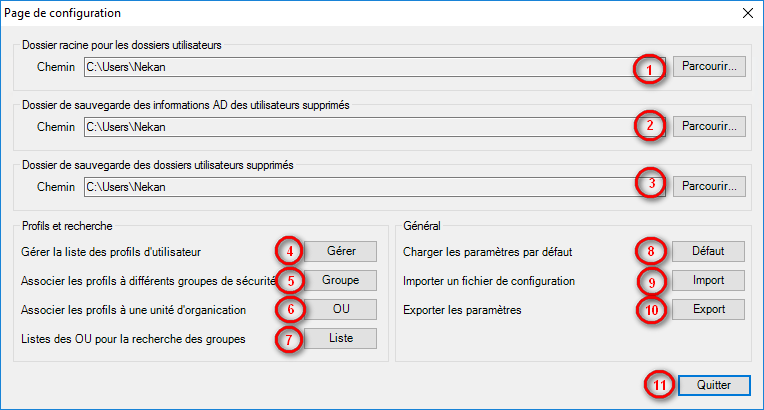Click Parcourir for deleted user folders backup
Screen dimensions: 764x410
709,186
